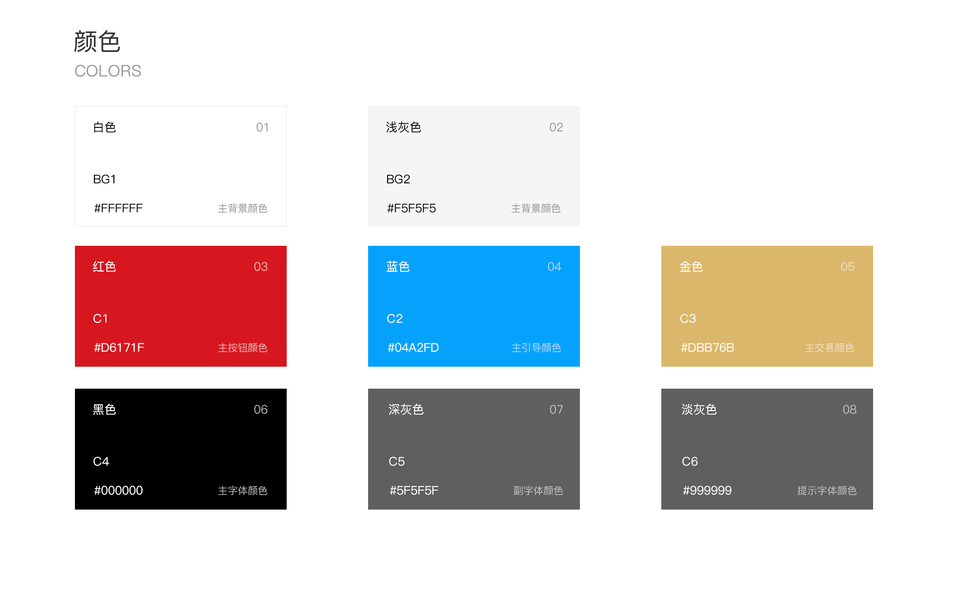Select the C6 swatch numbered 08
The height and width of the screenshot is (600, 959).
tap(767, 449)
